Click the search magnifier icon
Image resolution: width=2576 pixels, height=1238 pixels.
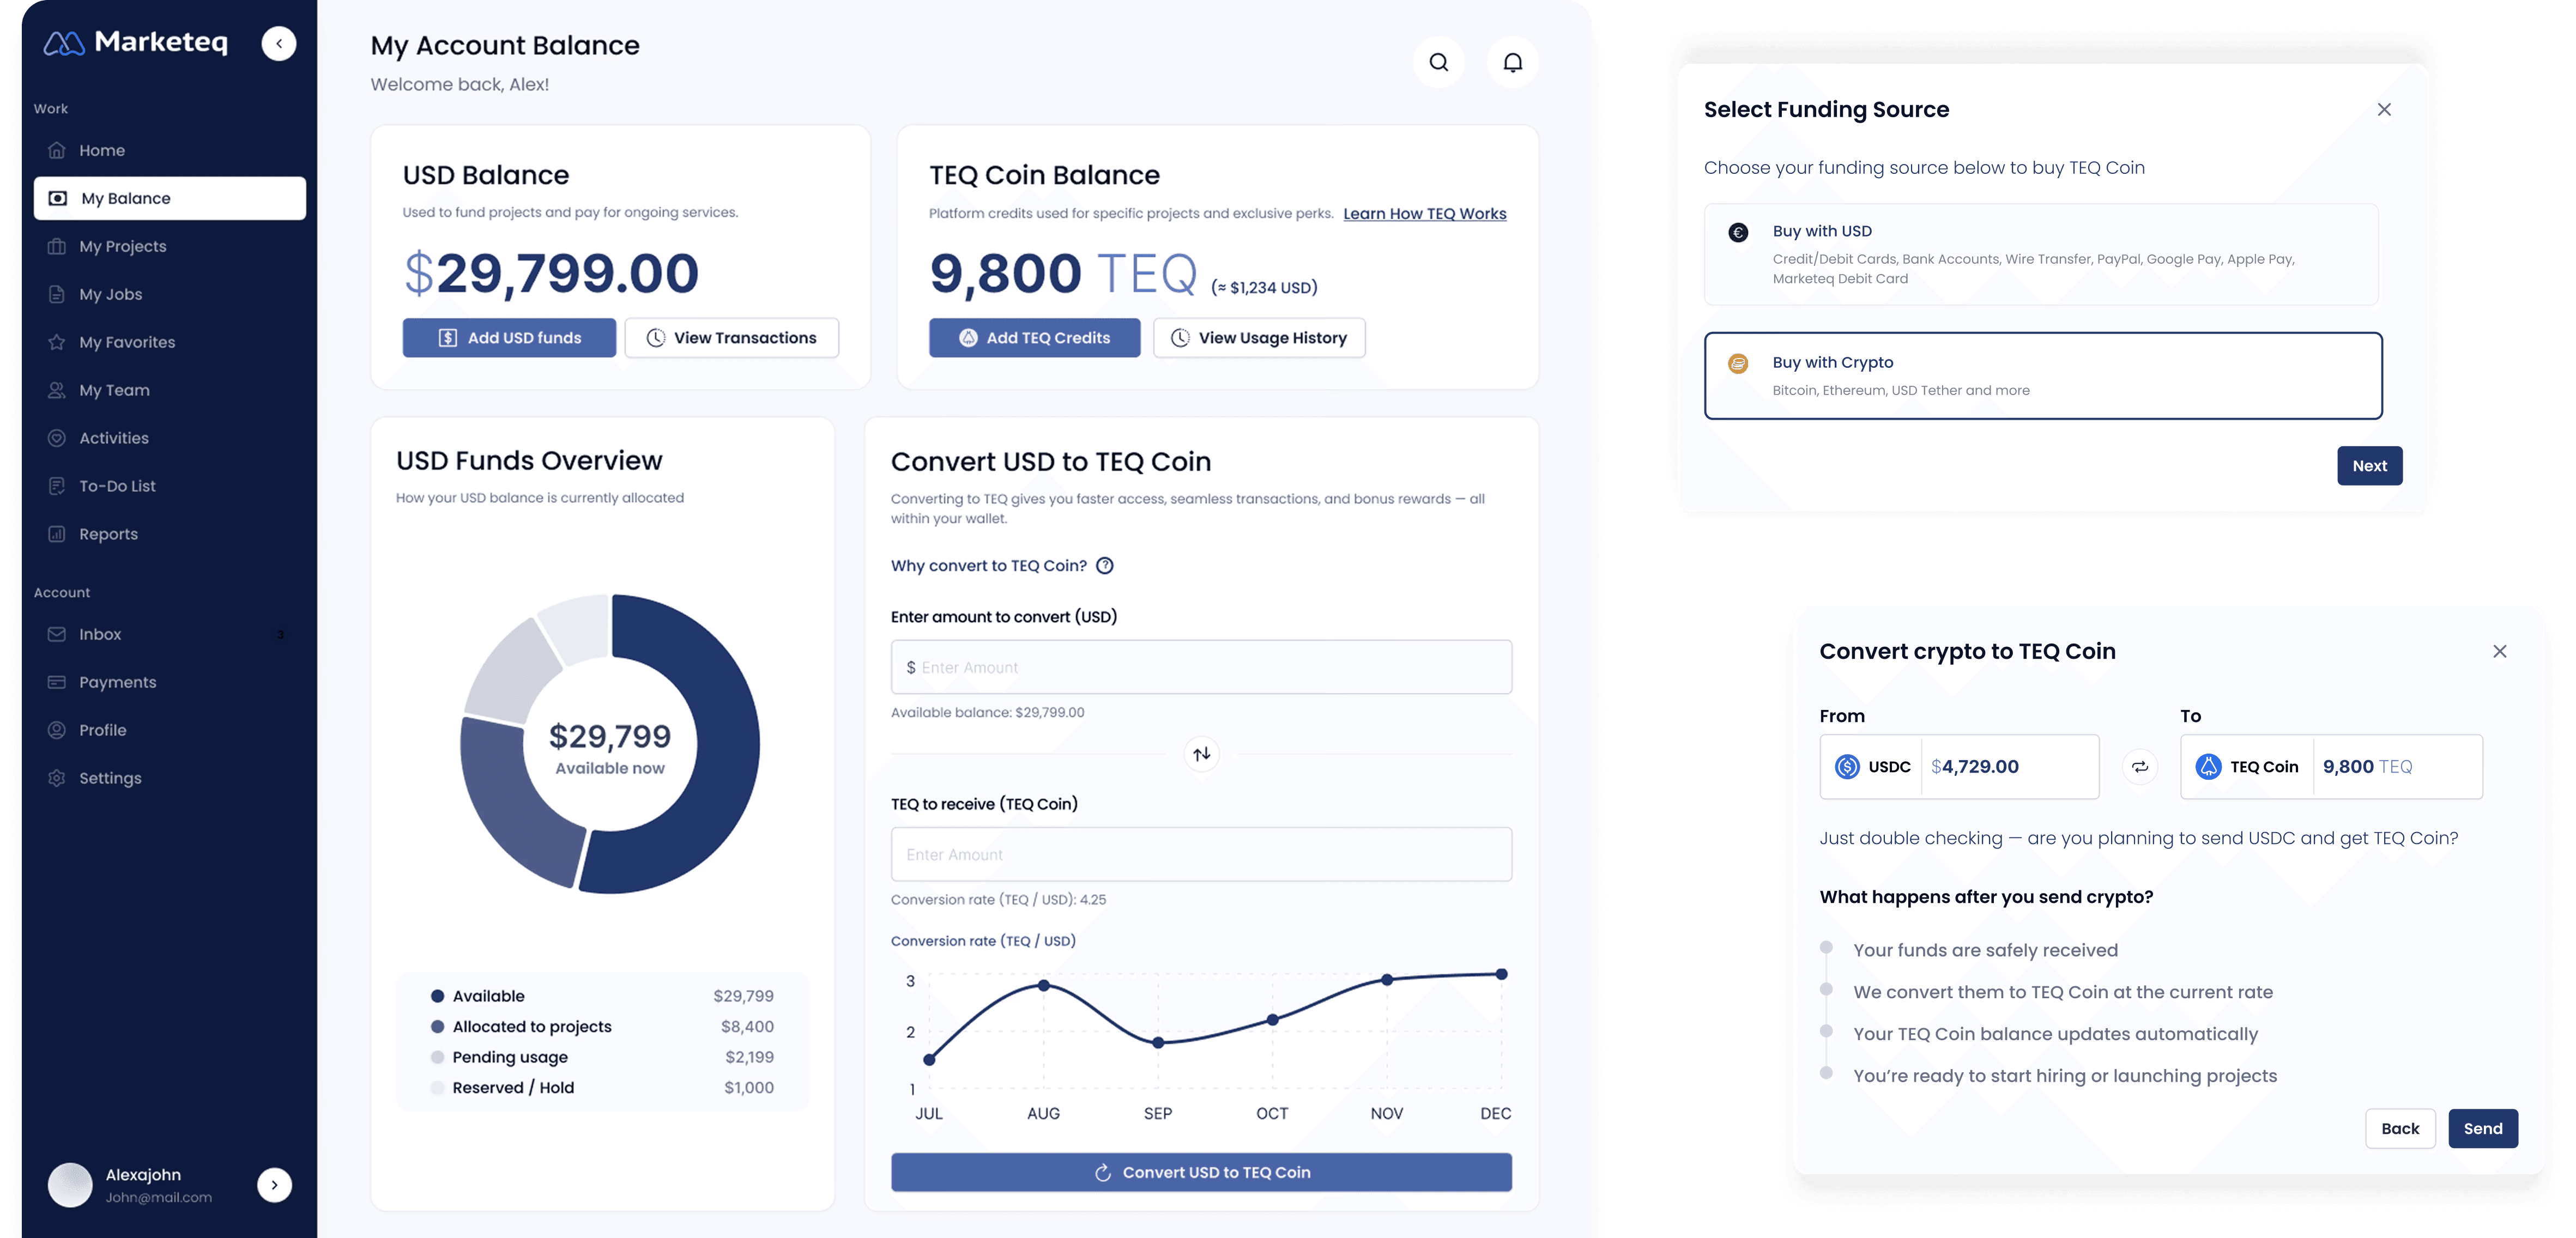point(1438,62)
